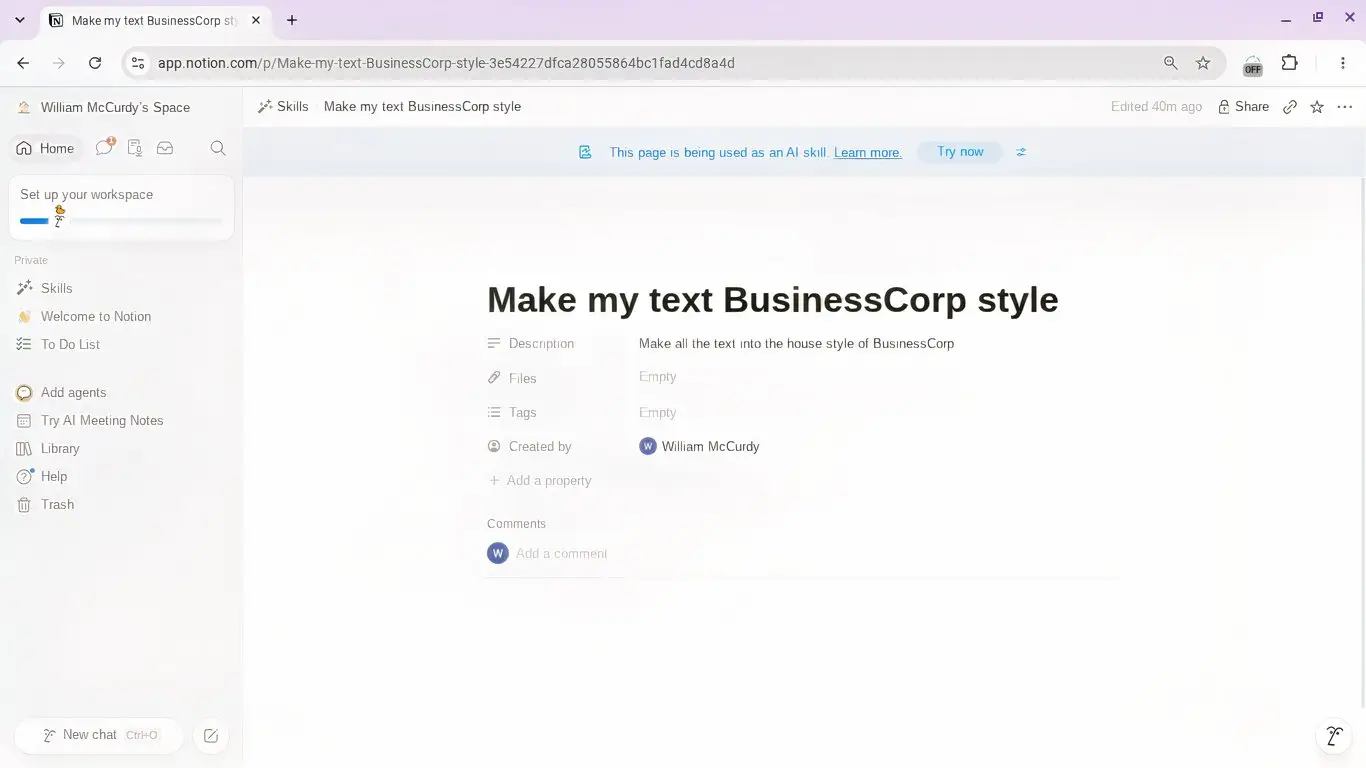The width and height of the screenshot is (1366, 768).
Task: Open the Trash
Action: click(121, 504)
